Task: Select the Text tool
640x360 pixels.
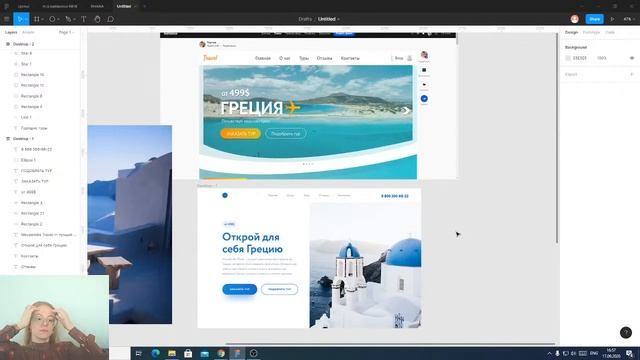Action: pyautogui.click(x=84, y=19)
